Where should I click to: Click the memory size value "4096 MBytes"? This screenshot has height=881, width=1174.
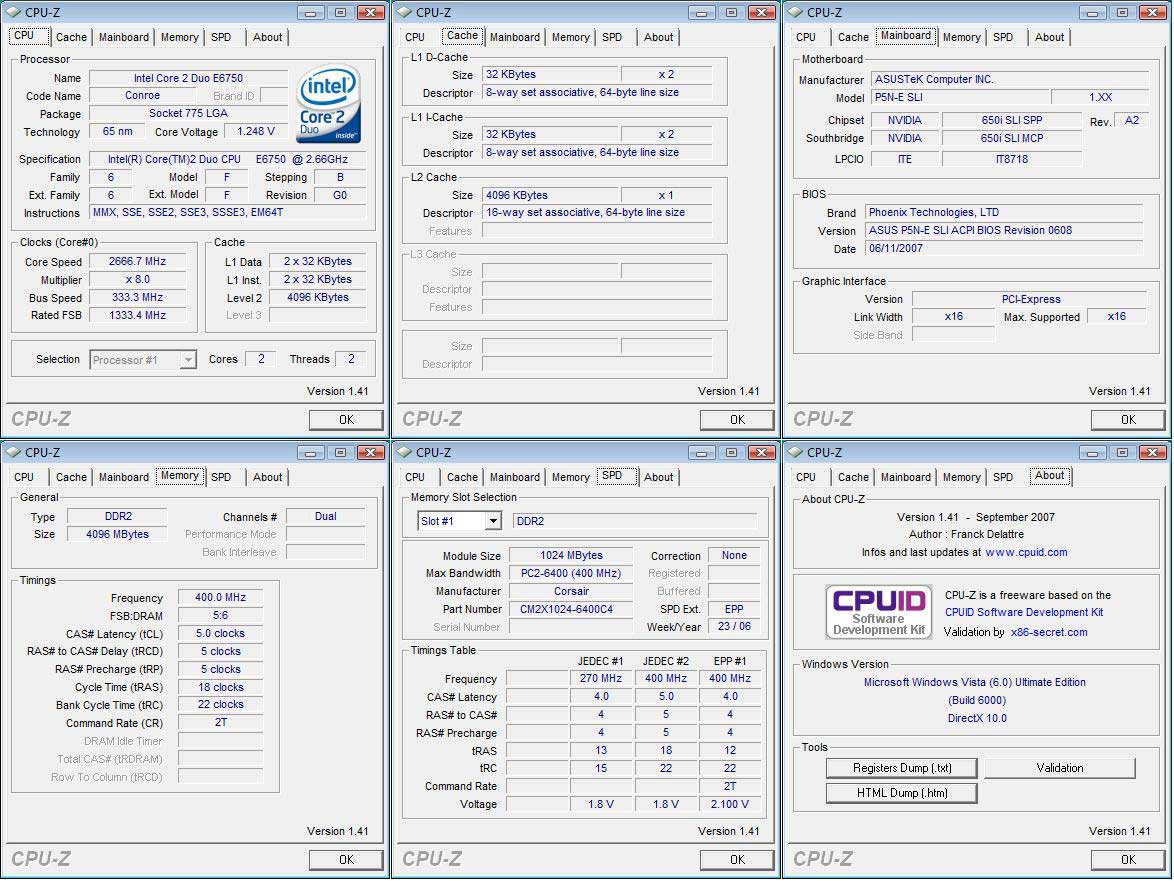[x=117, y=534]
